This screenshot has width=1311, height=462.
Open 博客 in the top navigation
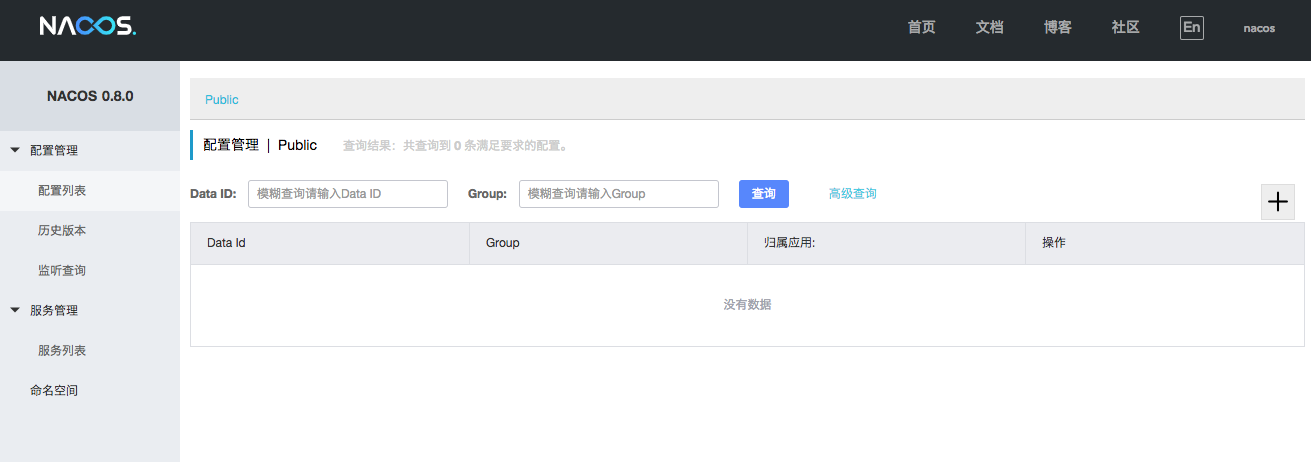tap(1057, 28)
